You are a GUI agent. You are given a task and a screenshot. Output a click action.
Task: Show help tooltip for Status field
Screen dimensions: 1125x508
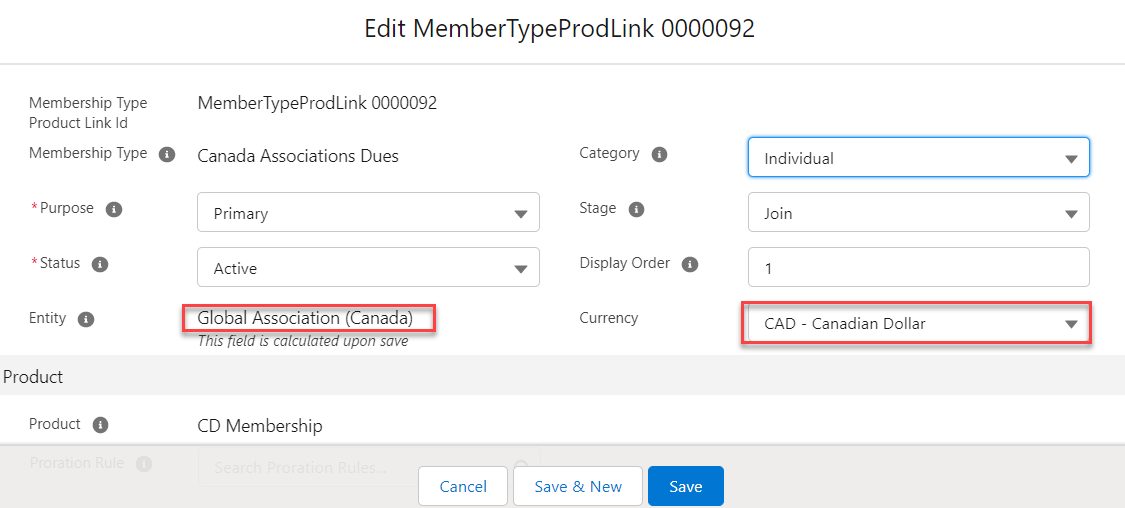pos(100,264)
